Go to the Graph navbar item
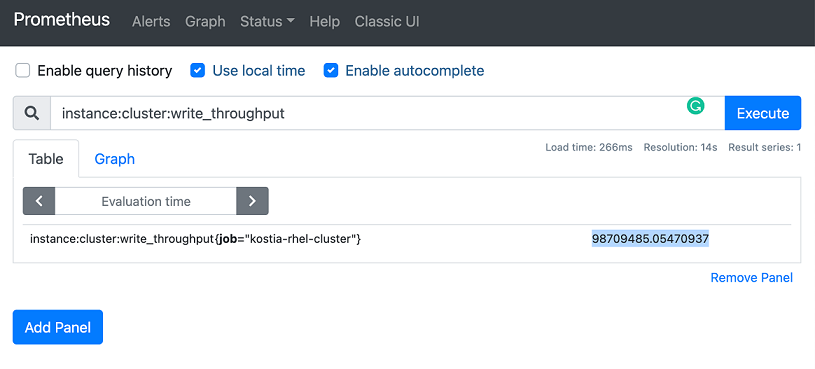815x369 pixels. (x=205, y=21)
